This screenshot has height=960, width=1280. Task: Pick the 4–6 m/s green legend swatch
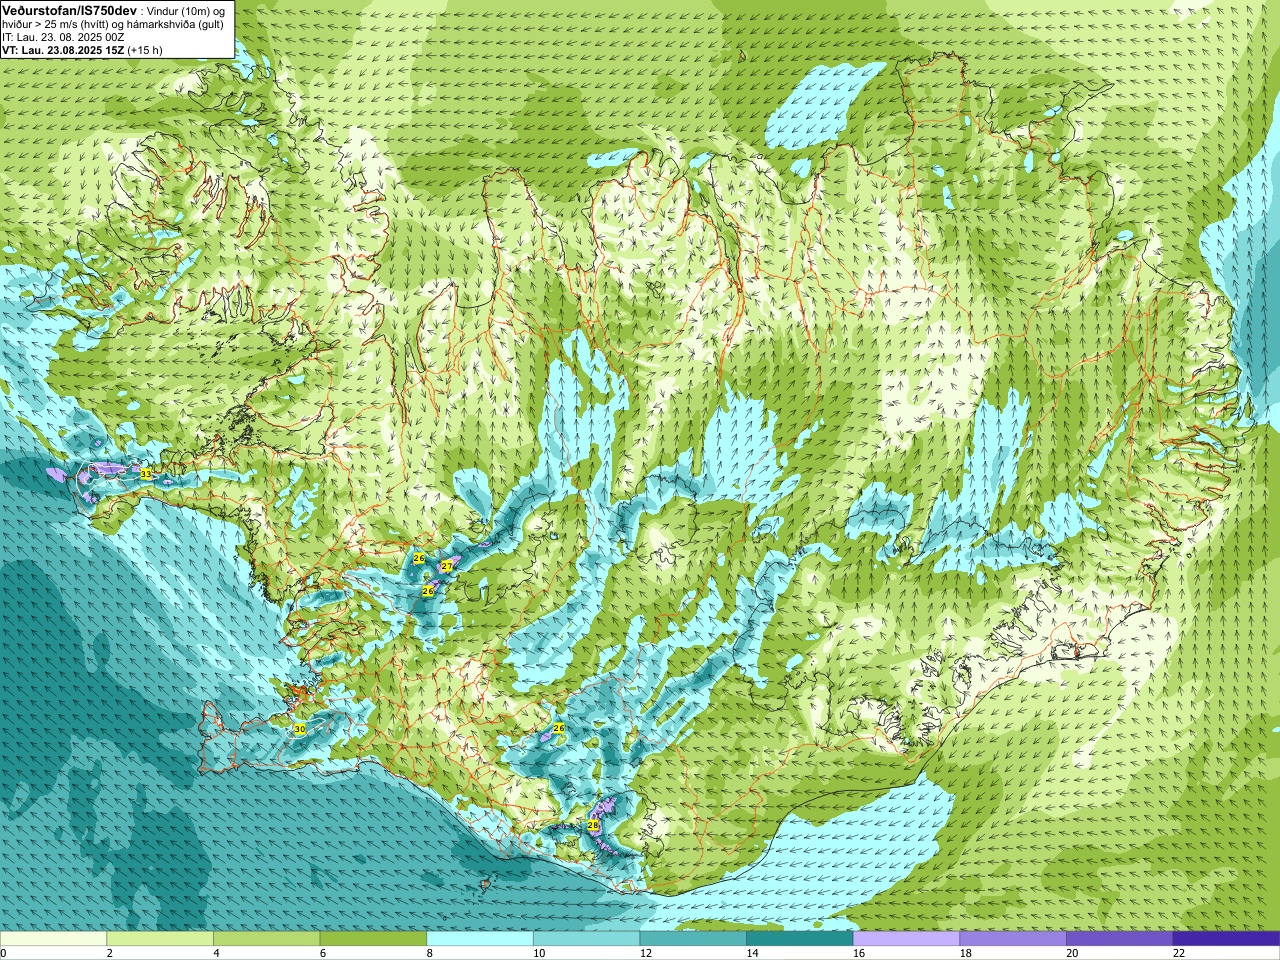(266, 939)
